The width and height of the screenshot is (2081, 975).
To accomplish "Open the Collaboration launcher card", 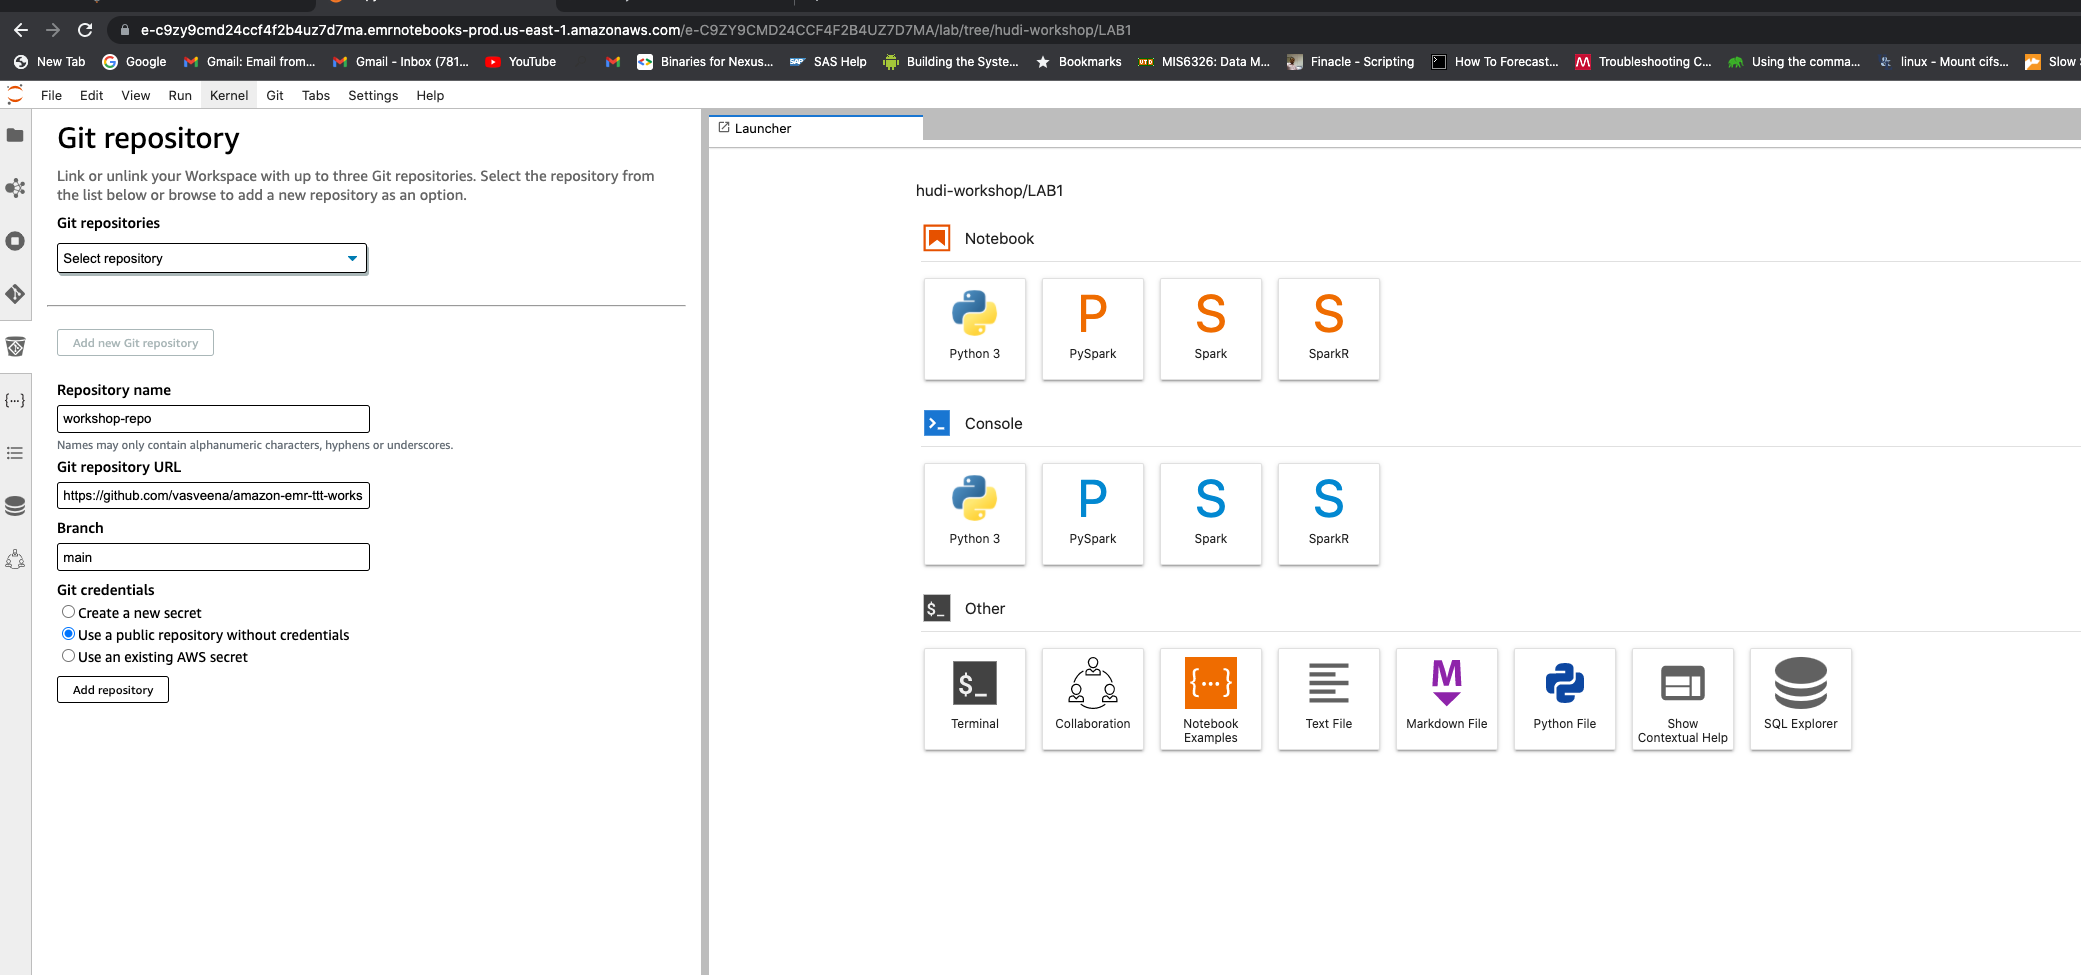I will pos(1092,699).
